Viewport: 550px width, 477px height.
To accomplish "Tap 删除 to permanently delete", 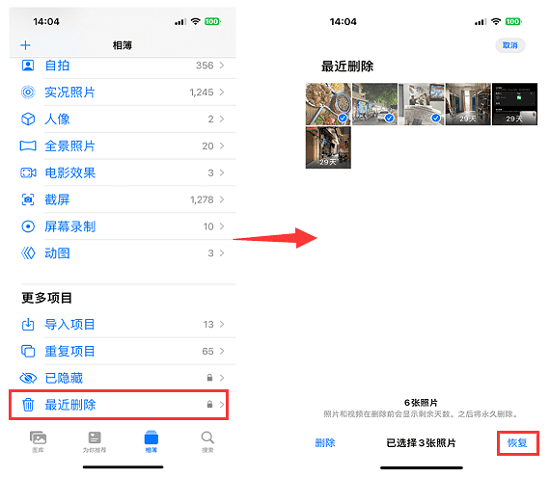I will pos(325,443).
